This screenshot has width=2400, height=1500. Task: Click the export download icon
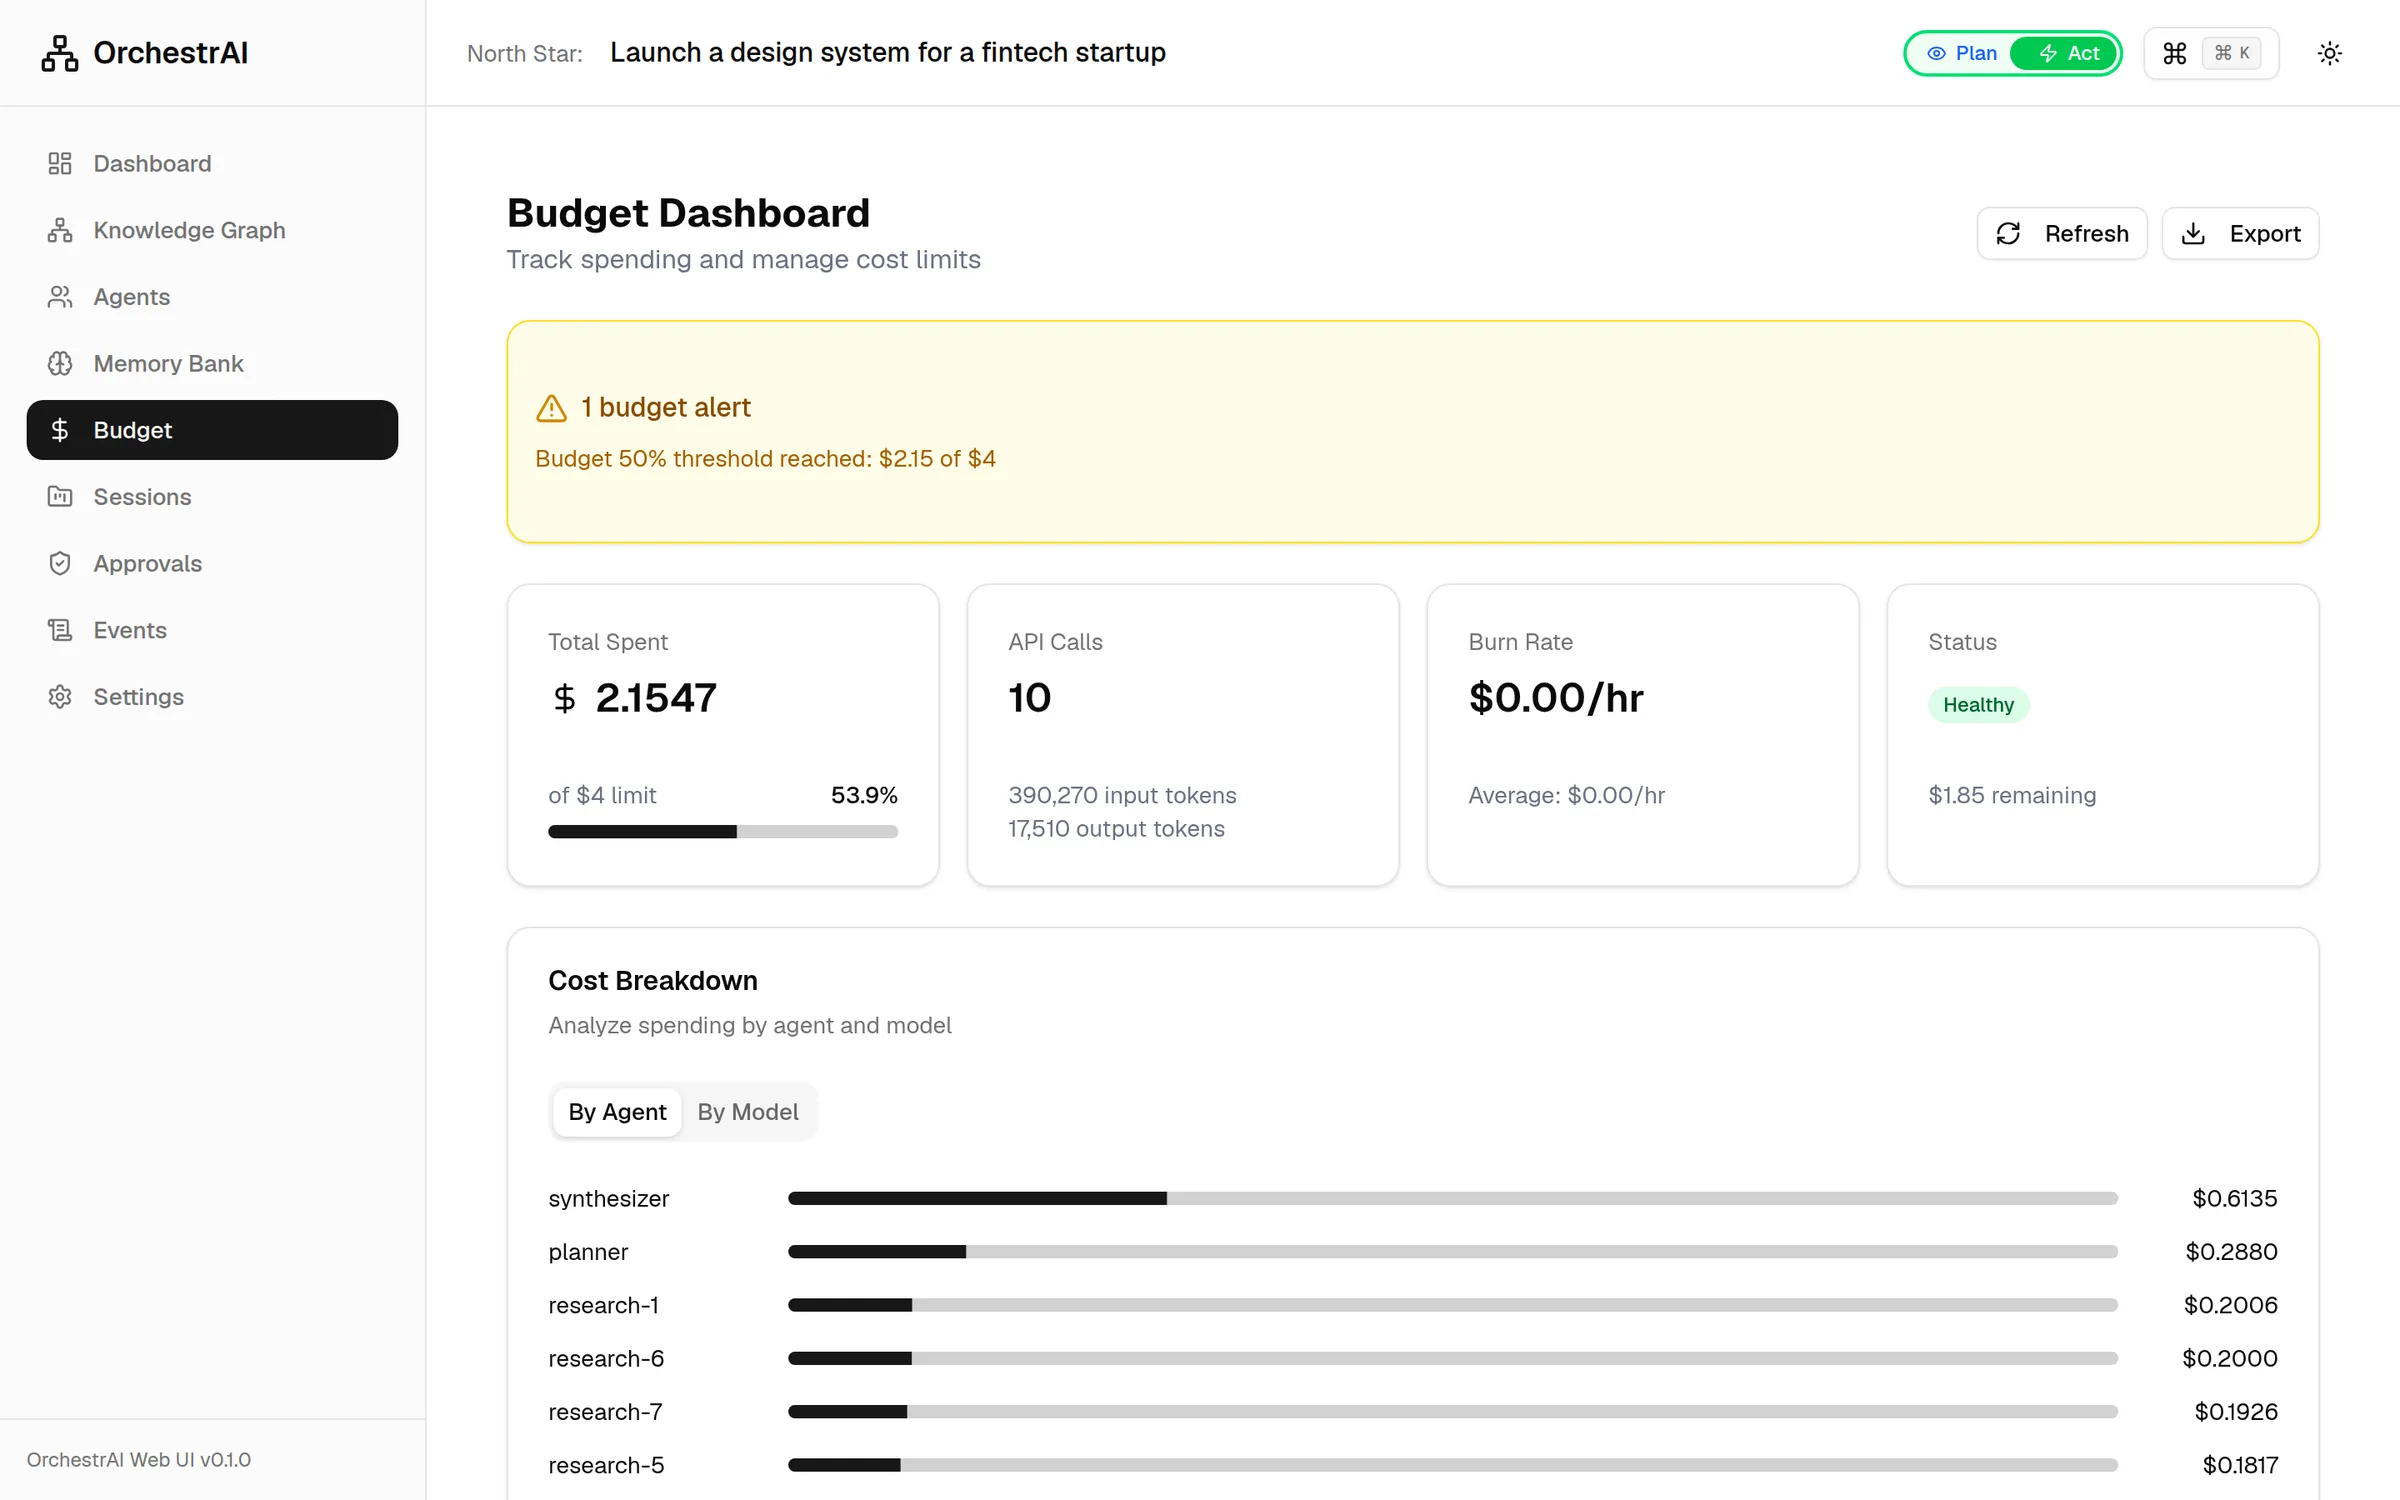point(2193,233)
